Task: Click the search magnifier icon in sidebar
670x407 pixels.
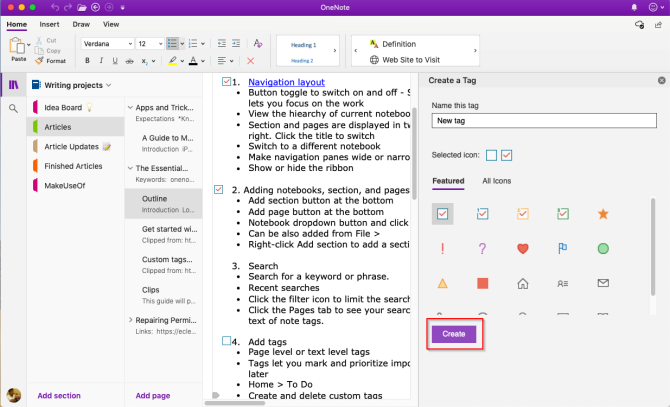Action: tap(14, 108)
